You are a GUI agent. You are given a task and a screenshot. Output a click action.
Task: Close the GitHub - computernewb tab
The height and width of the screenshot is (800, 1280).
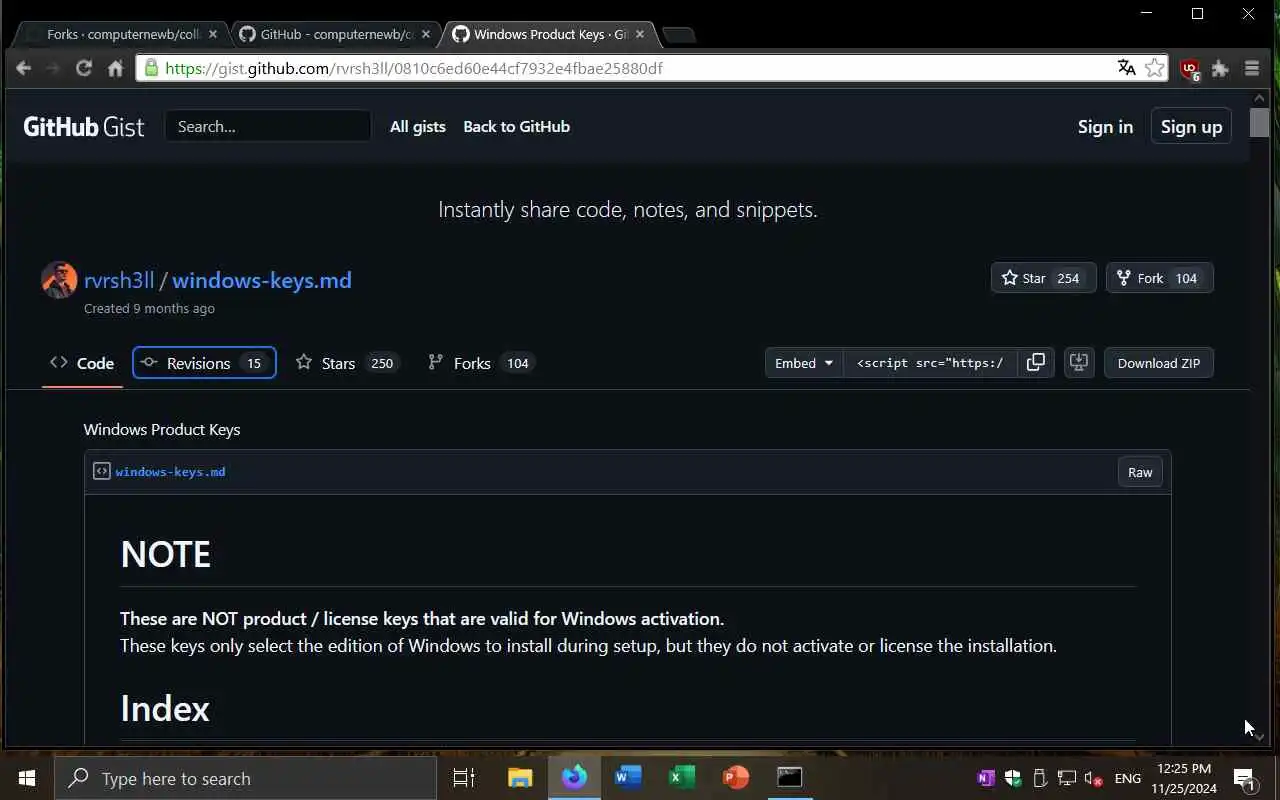426,34
